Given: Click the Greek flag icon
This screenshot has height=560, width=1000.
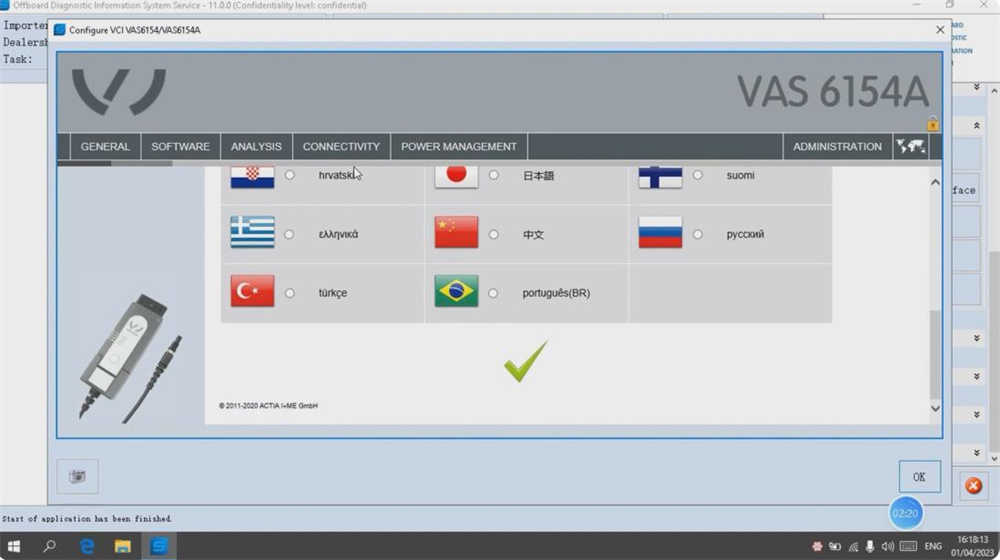Looking at the screenshot, I should 253,232.
